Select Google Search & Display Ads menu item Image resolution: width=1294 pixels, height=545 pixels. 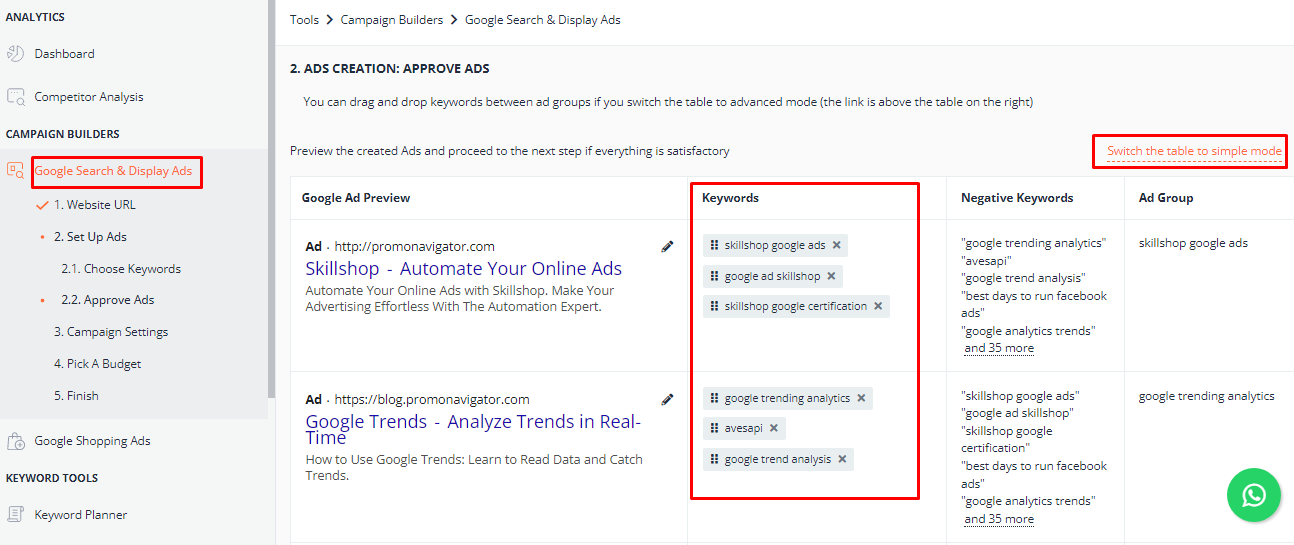[x=113, y=171]
